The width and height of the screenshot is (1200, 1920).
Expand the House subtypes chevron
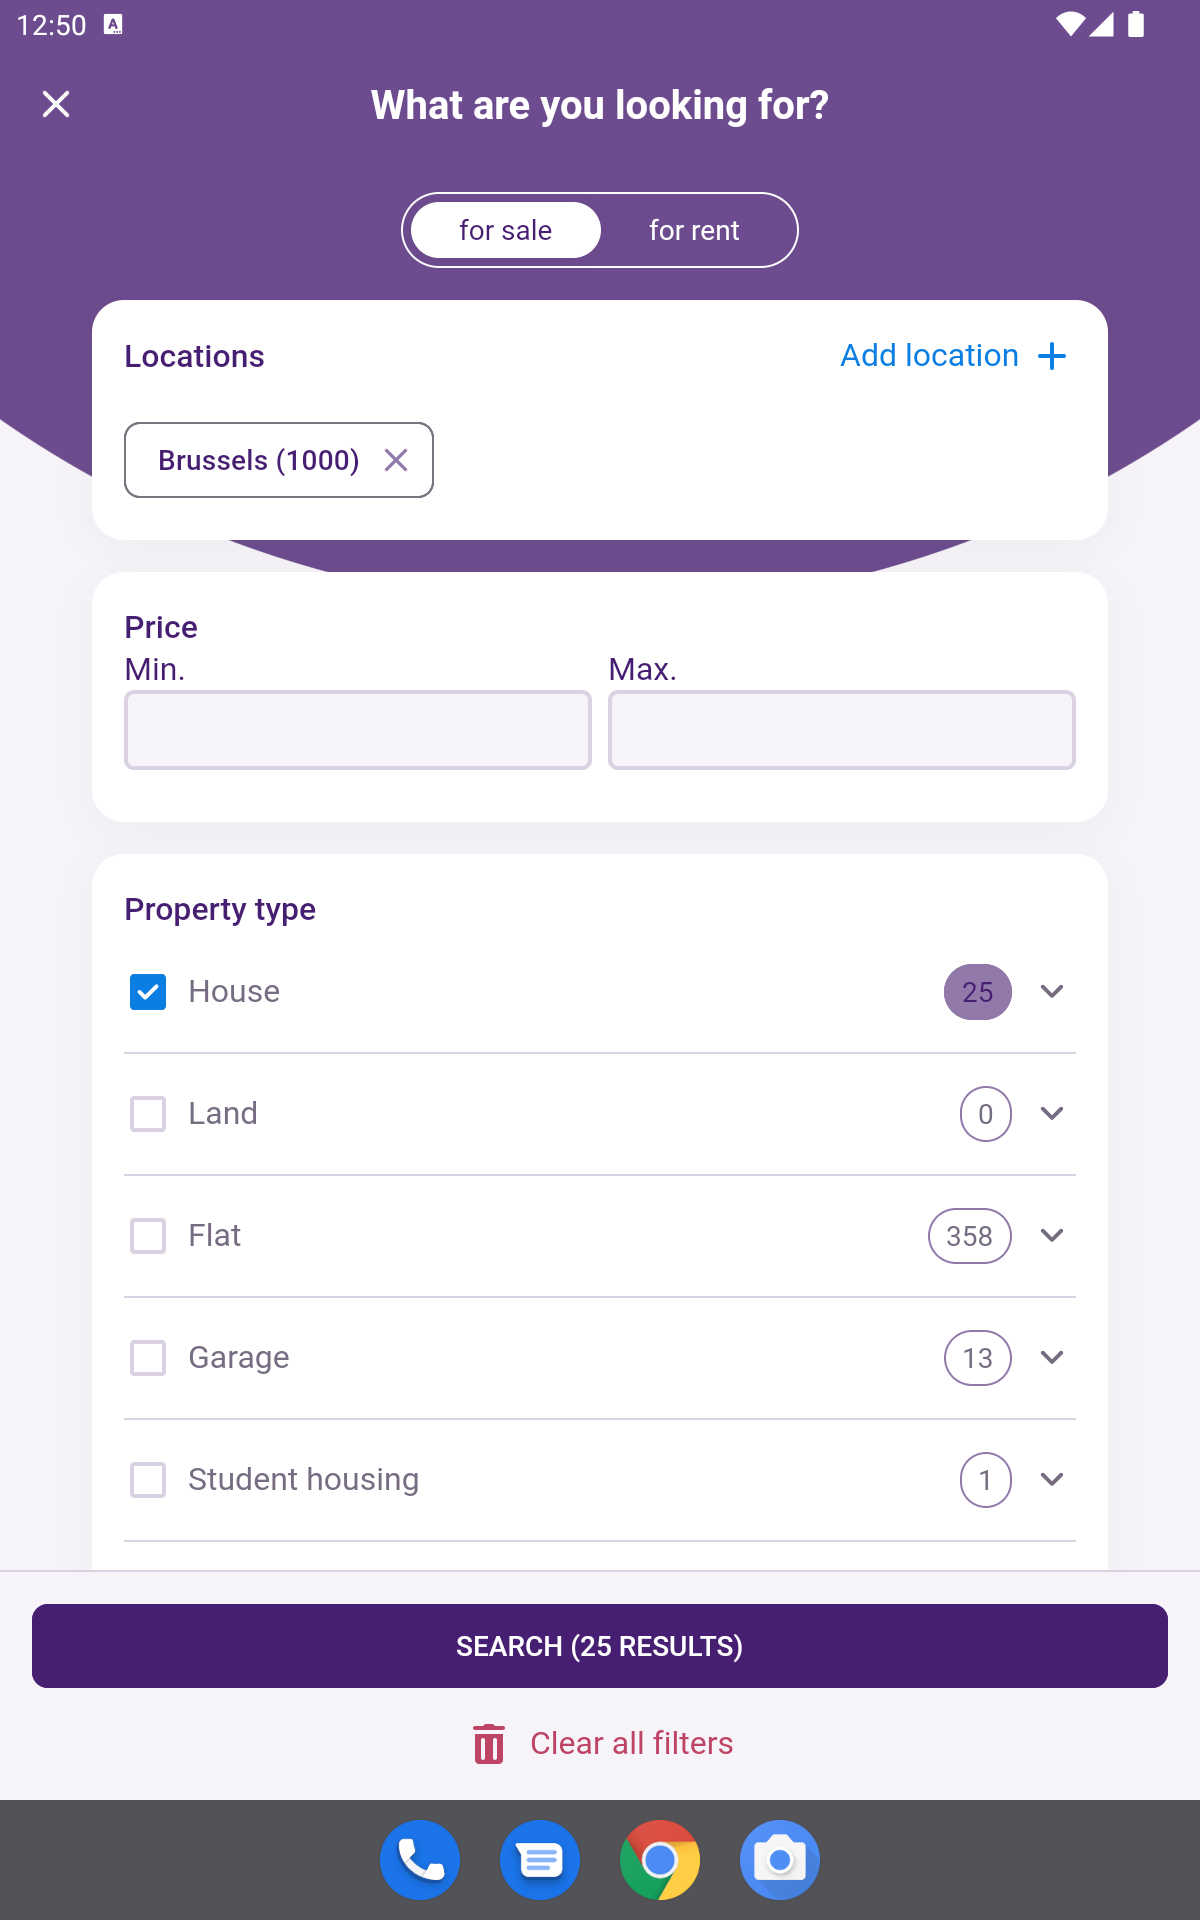(x=1052, y=992)
